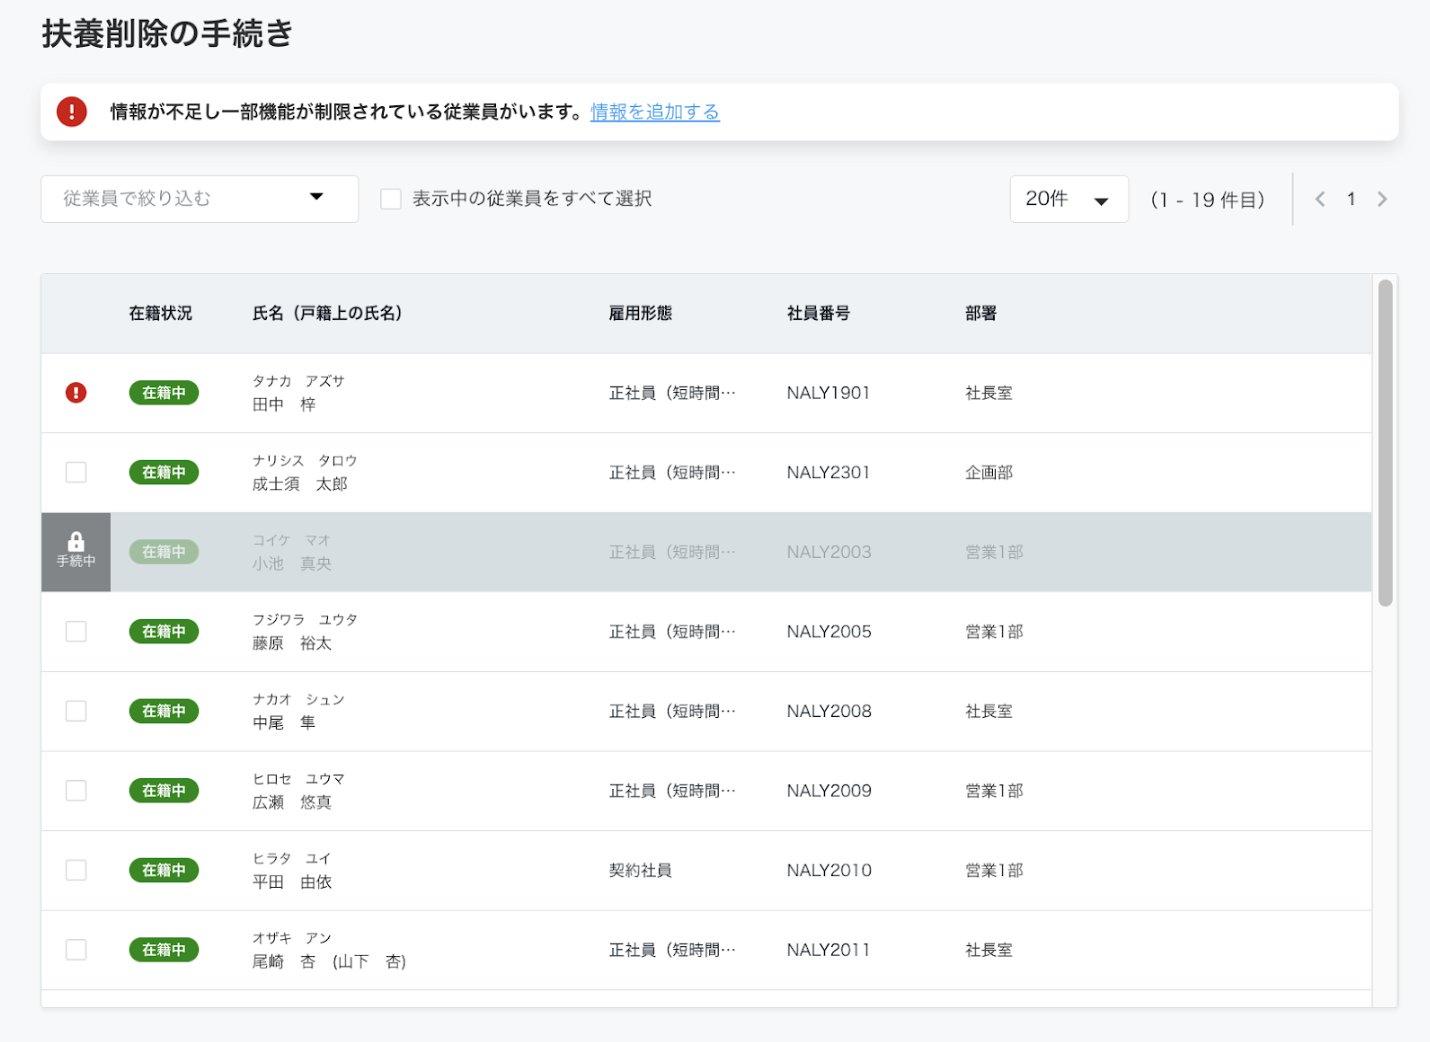Click employee number NALY2010
This screenshot has height=1042, width=1430.
[829, 870]
